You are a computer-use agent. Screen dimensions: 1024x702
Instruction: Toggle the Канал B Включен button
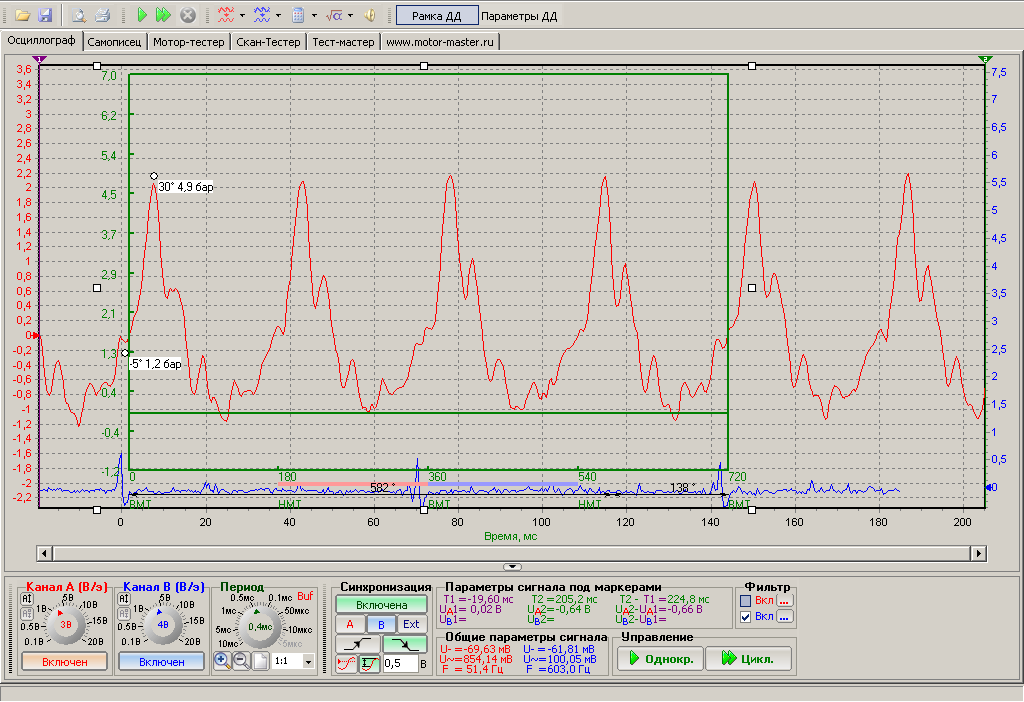pyautogui.click(x=161, y=662)
